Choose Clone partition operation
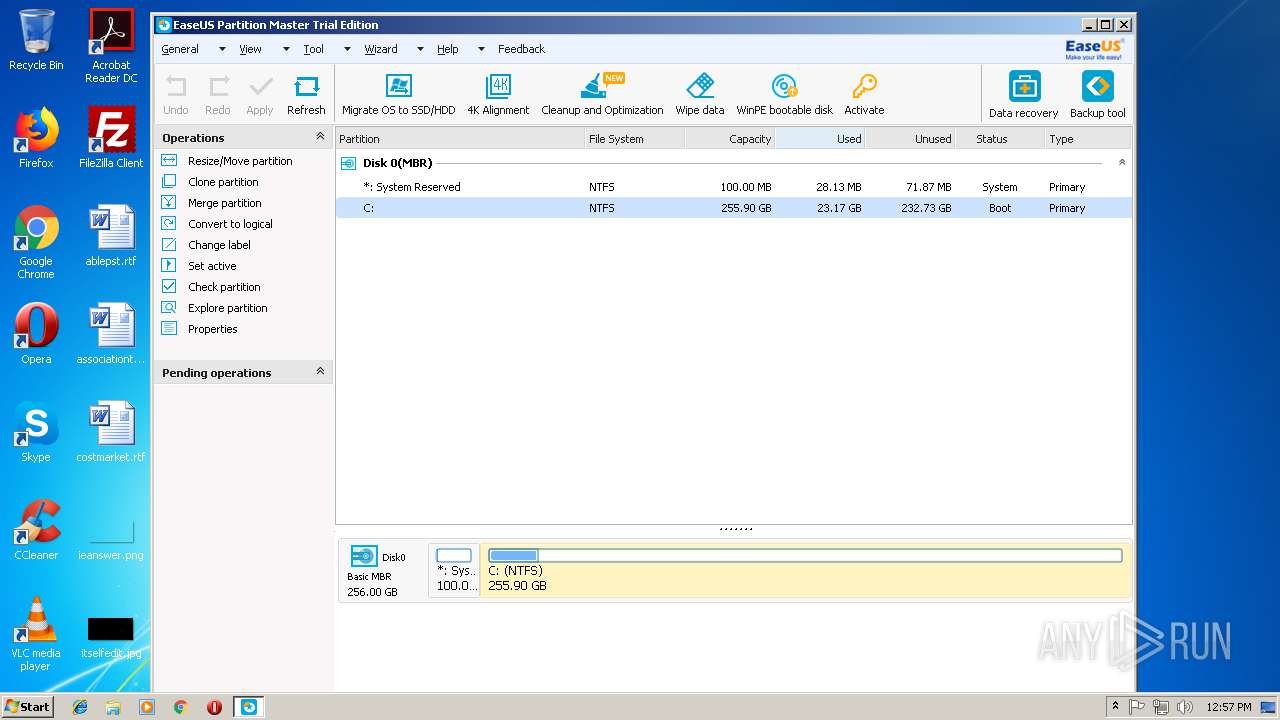This screenshot has height=720, width=1280. click(223, 182)
